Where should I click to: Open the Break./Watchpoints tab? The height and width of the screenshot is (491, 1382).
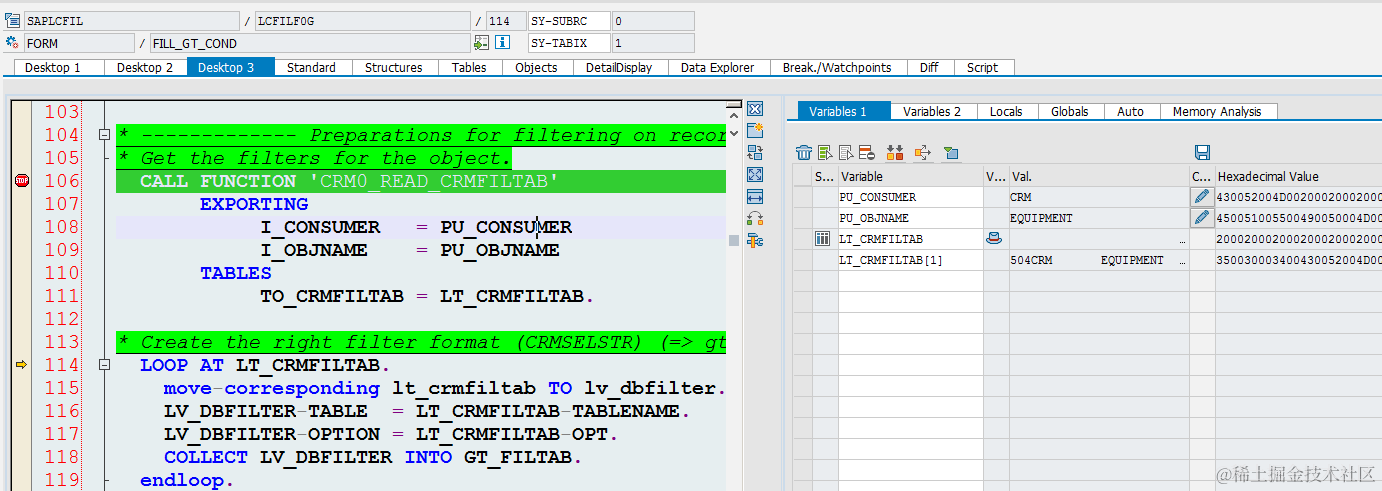click(837, 67)
